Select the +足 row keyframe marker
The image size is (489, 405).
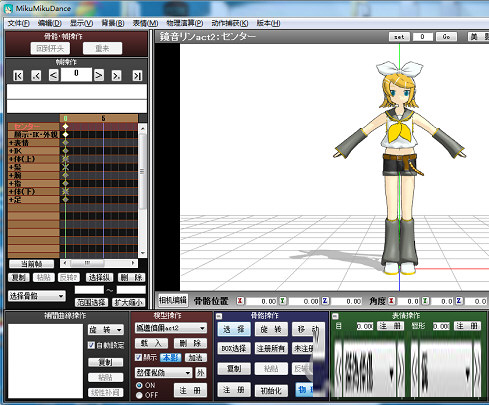(65, 199)
